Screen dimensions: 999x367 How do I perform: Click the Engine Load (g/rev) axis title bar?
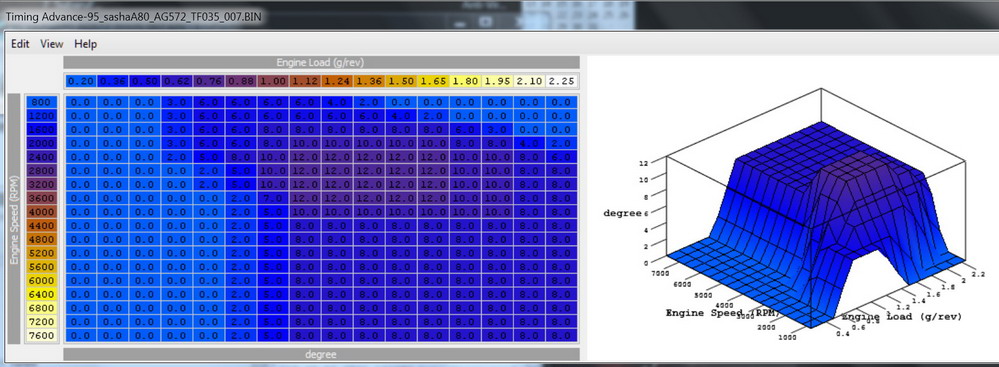coord(321,62)
